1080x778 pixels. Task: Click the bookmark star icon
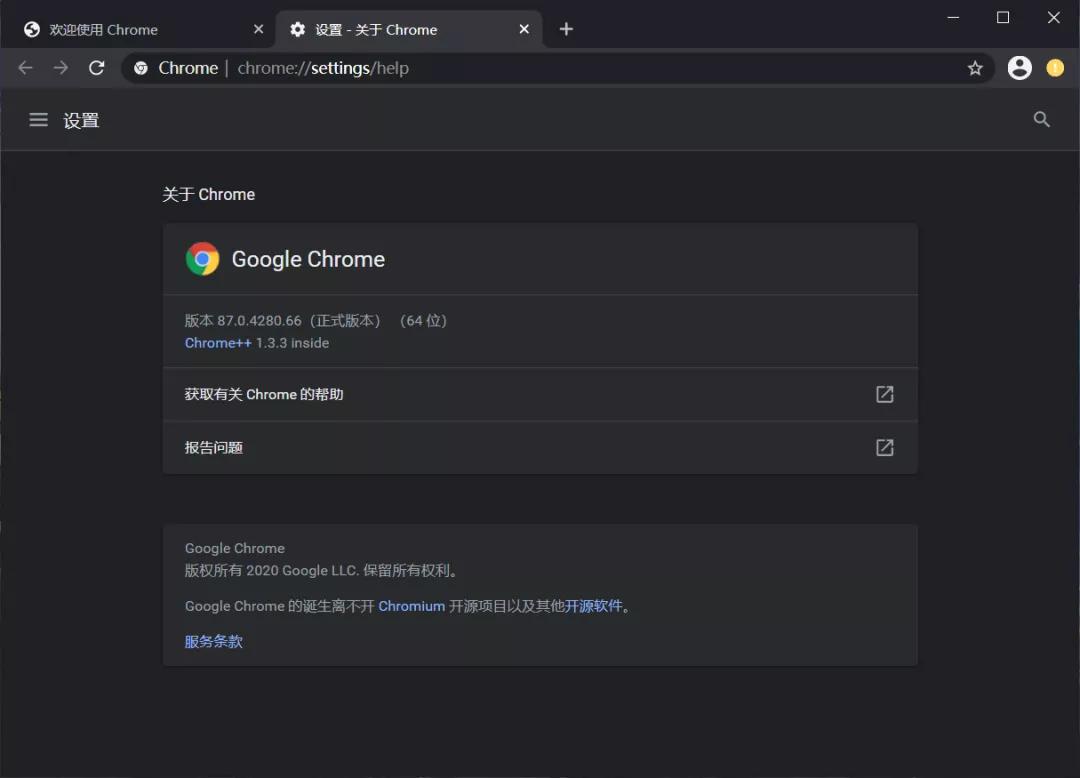click(975, 67)
